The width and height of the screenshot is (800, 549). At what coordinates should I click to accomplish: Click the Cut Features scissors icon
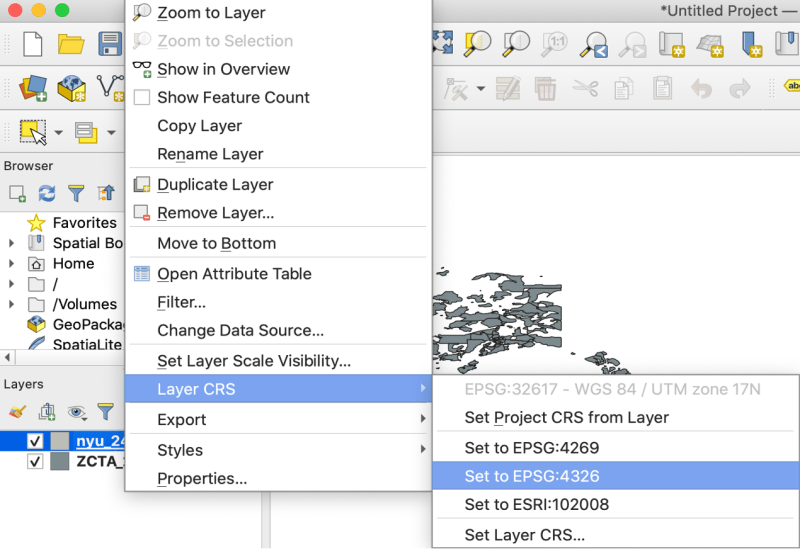585,88
